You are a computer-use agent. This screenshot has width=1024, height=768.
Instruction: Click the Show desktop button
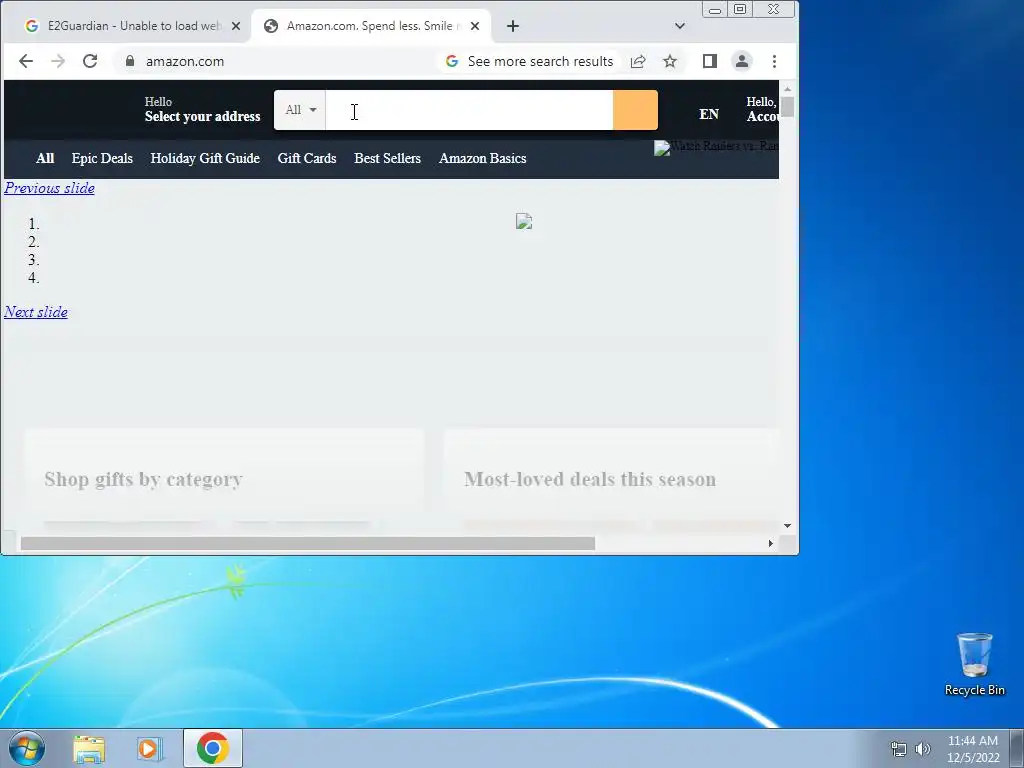[1017, 749]
